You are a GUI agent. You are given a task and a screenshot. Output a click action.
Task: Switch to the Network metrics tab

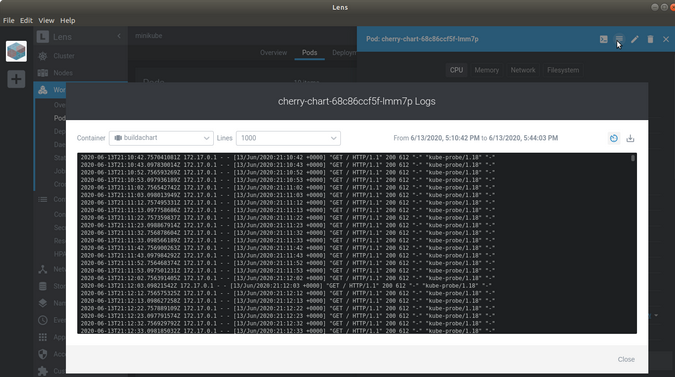tap(523, 70)
